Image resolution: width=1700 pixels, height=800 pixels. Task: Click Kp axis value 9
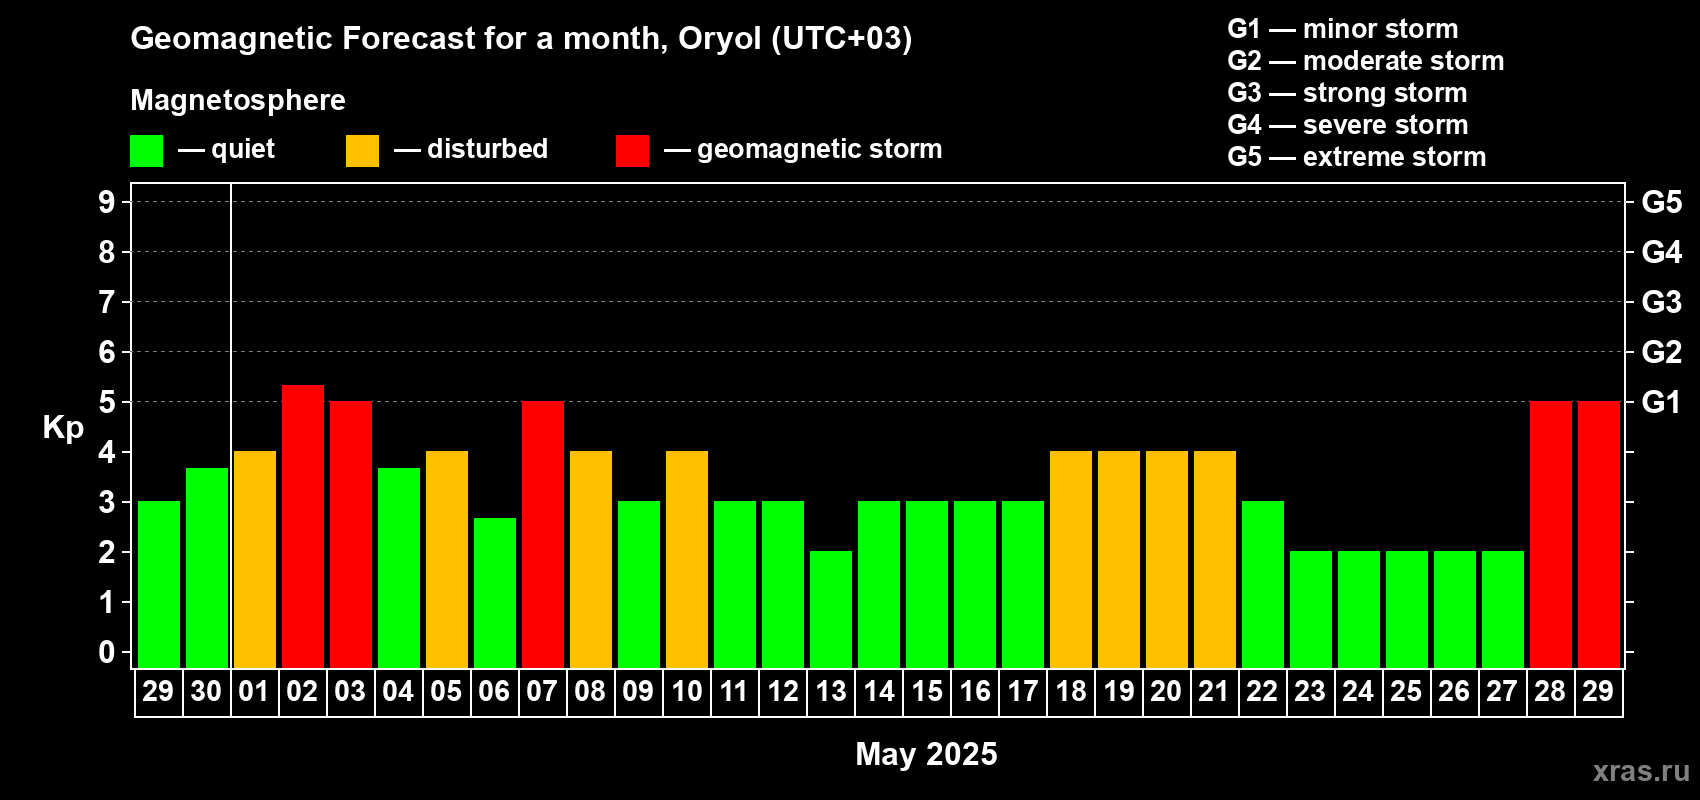[107, 202]
